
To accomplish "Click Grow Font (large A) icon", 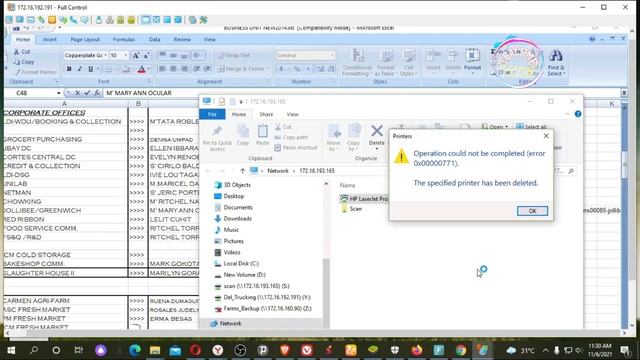I will click(x=136, y=55).
